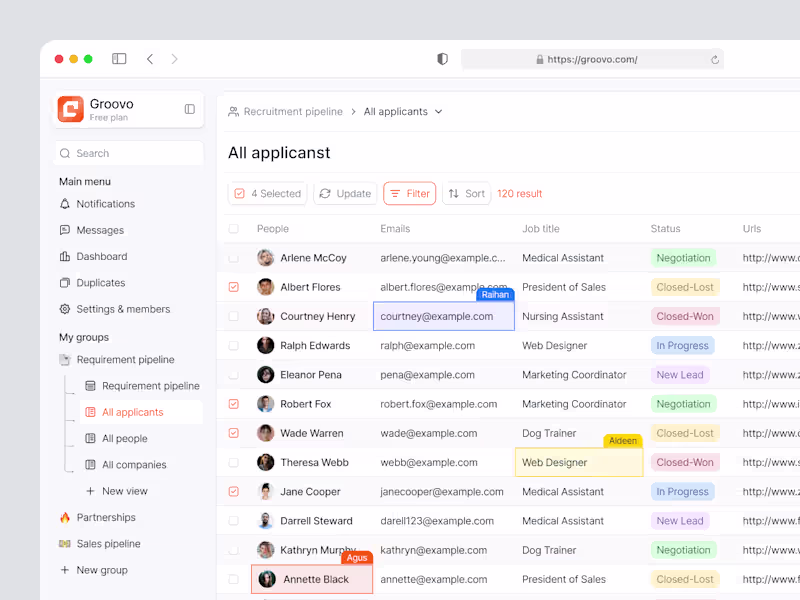
Task: Open the Sort dropdown
Action: coord(466,193)
